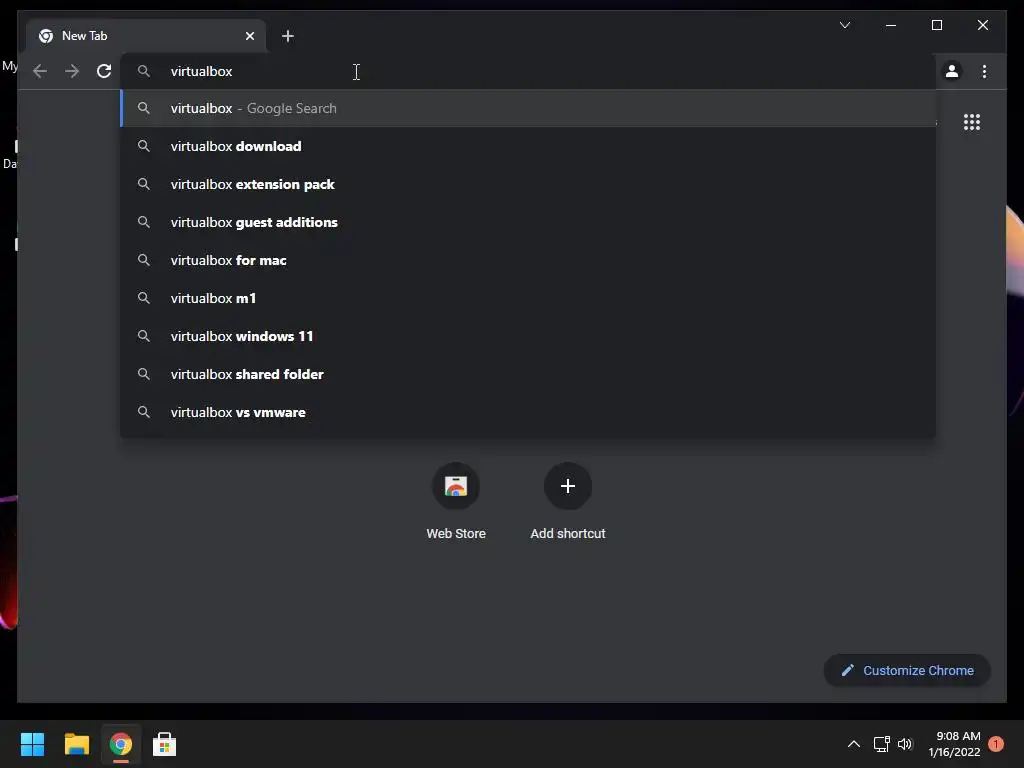
Task: Close the New Tab tab
Action: click(249, 36)
